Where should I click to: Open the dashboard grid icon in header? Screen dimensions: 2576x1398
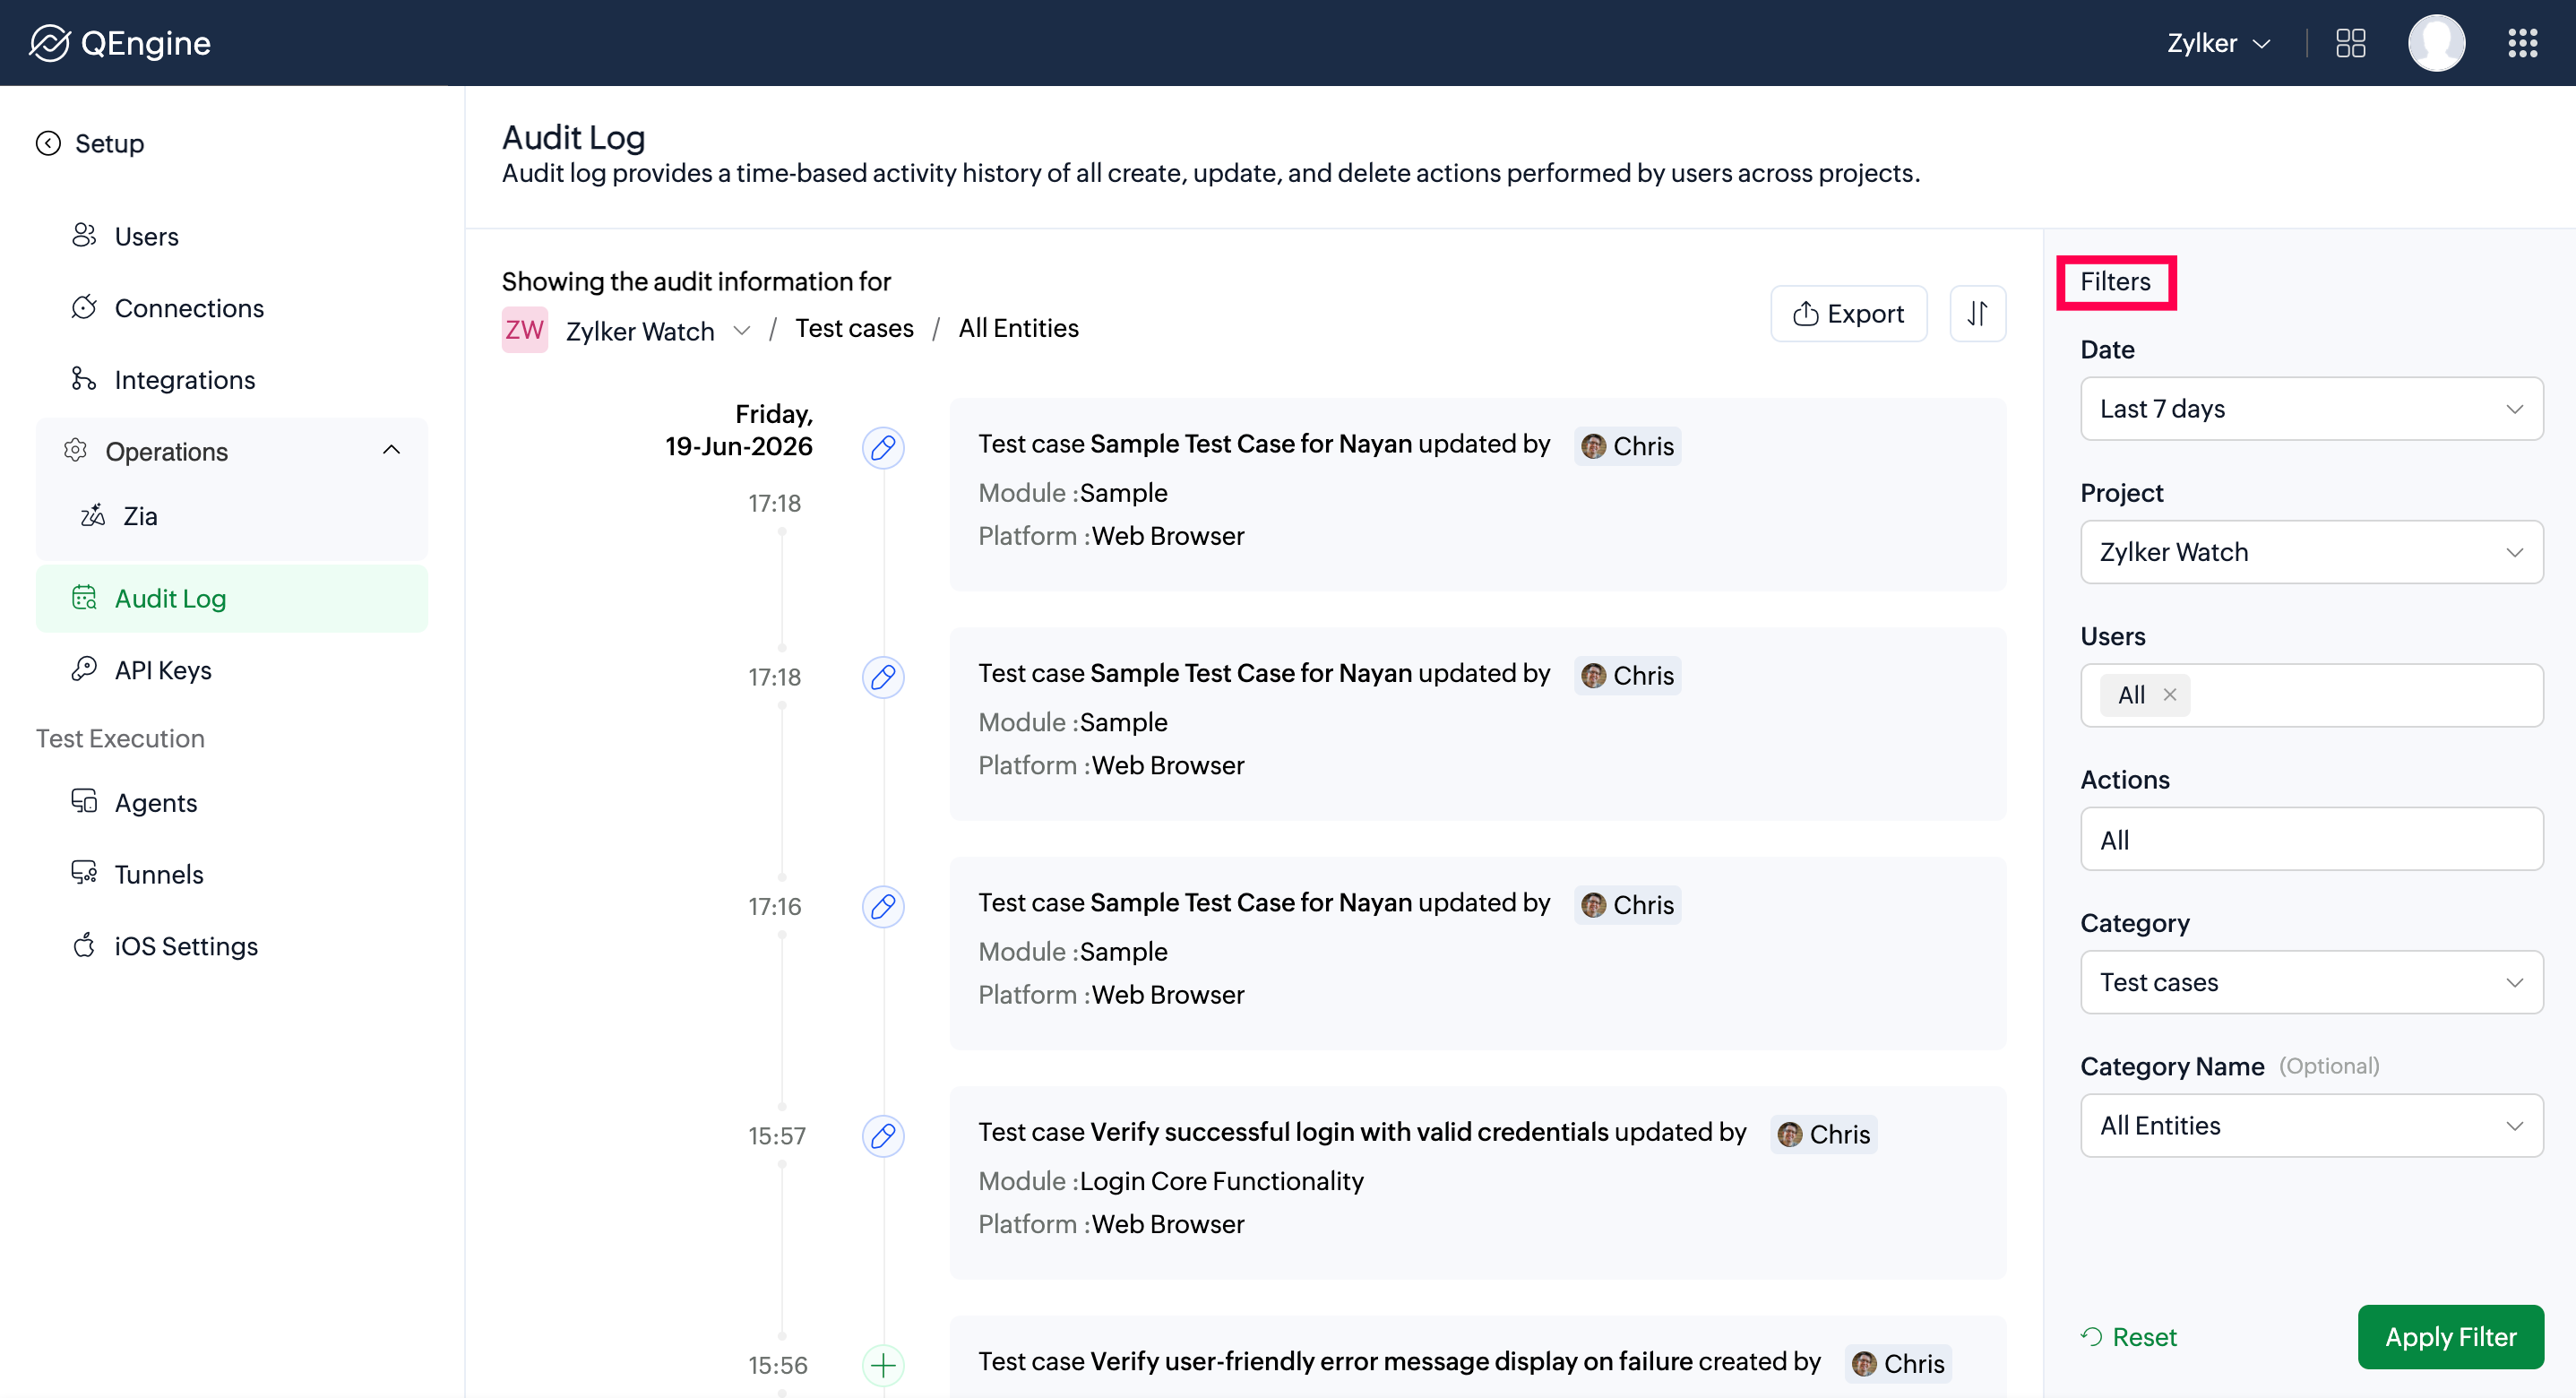click(x=2350, y=43)
